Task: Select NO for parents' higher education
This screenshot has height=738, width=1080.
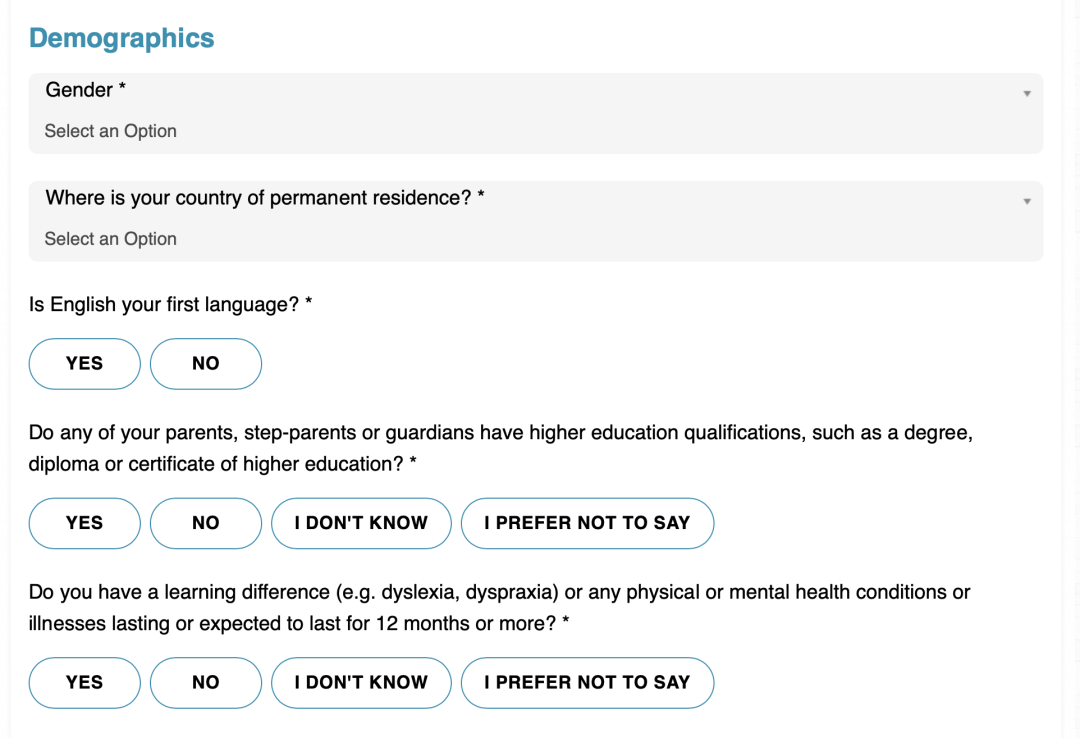Action: 206,523
